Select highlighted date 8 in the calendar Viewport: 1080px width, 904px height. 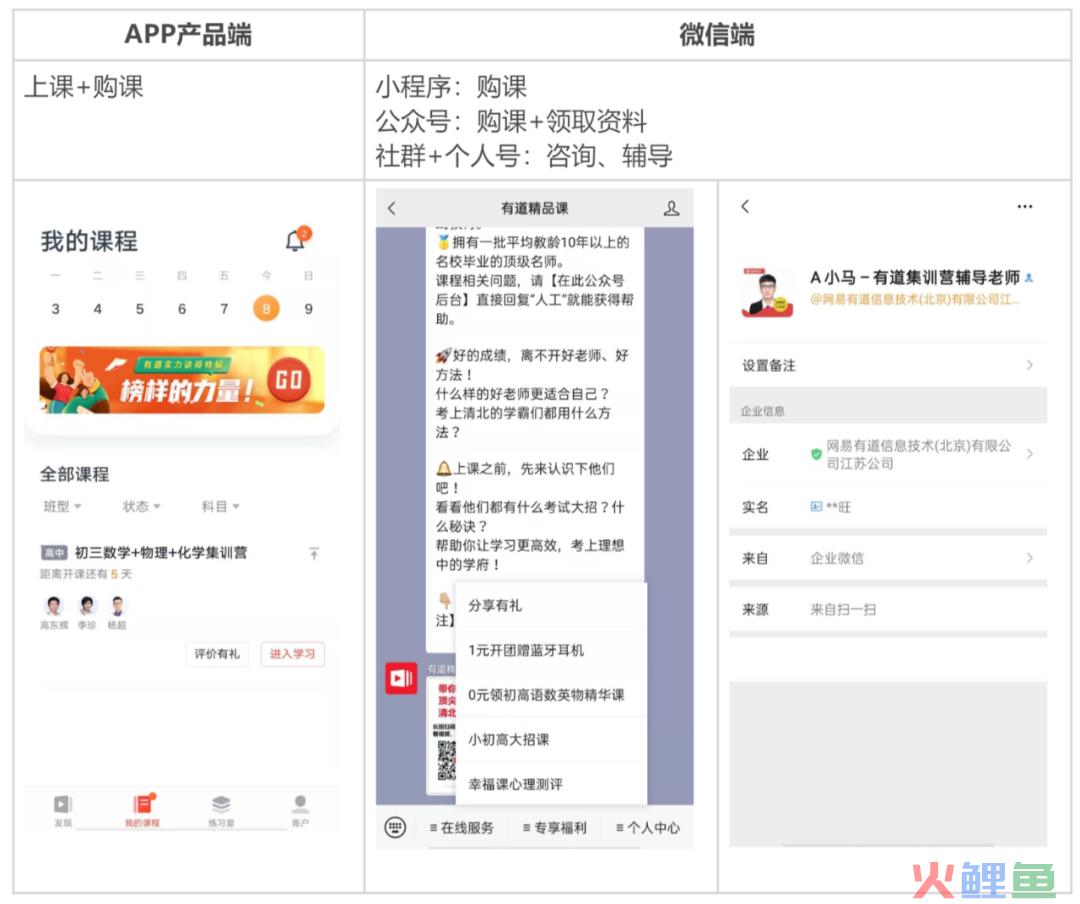point(266,308)
